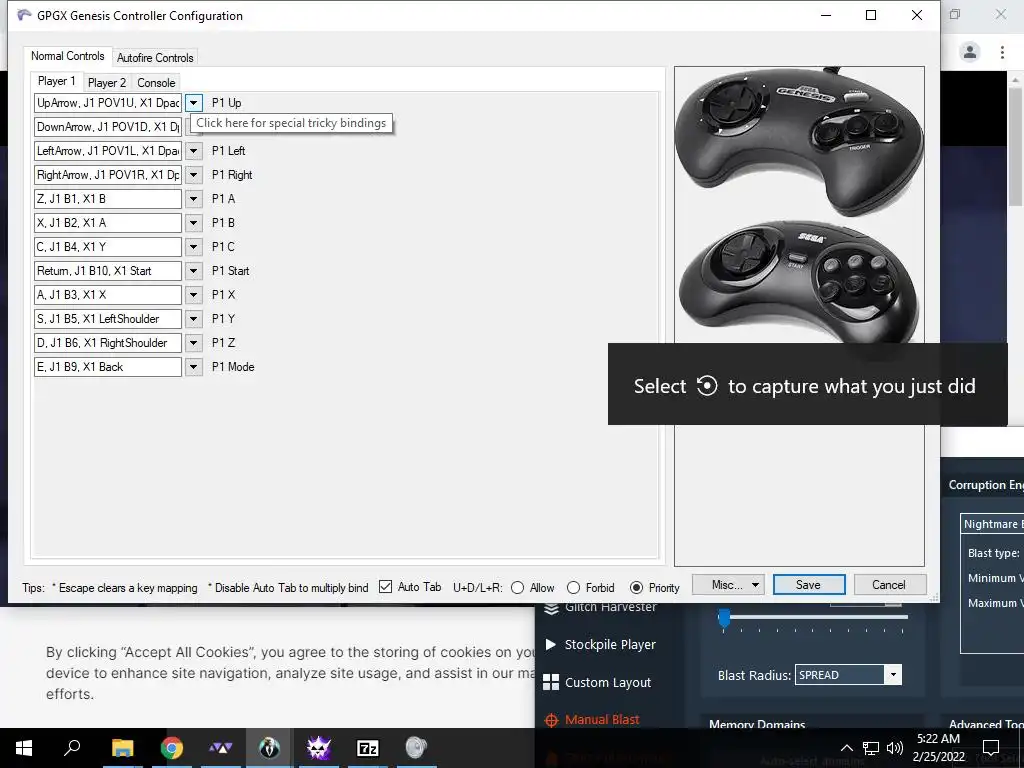The image size is (1024, 768).
Task: Open File Explorer from the taskbar
Action: pos(122,748)
